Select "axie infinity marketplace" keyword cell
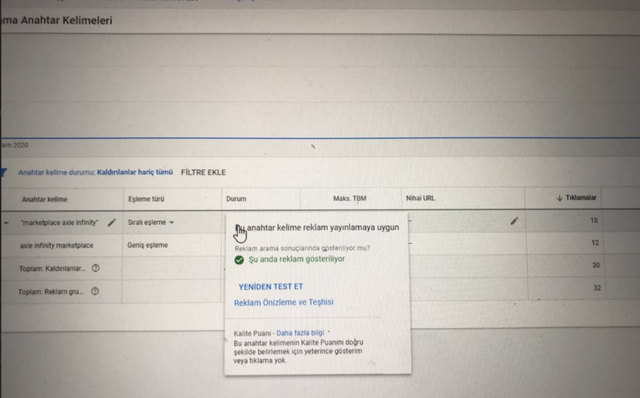This screenshot has height=398, width=640. [x=57, y=245]
